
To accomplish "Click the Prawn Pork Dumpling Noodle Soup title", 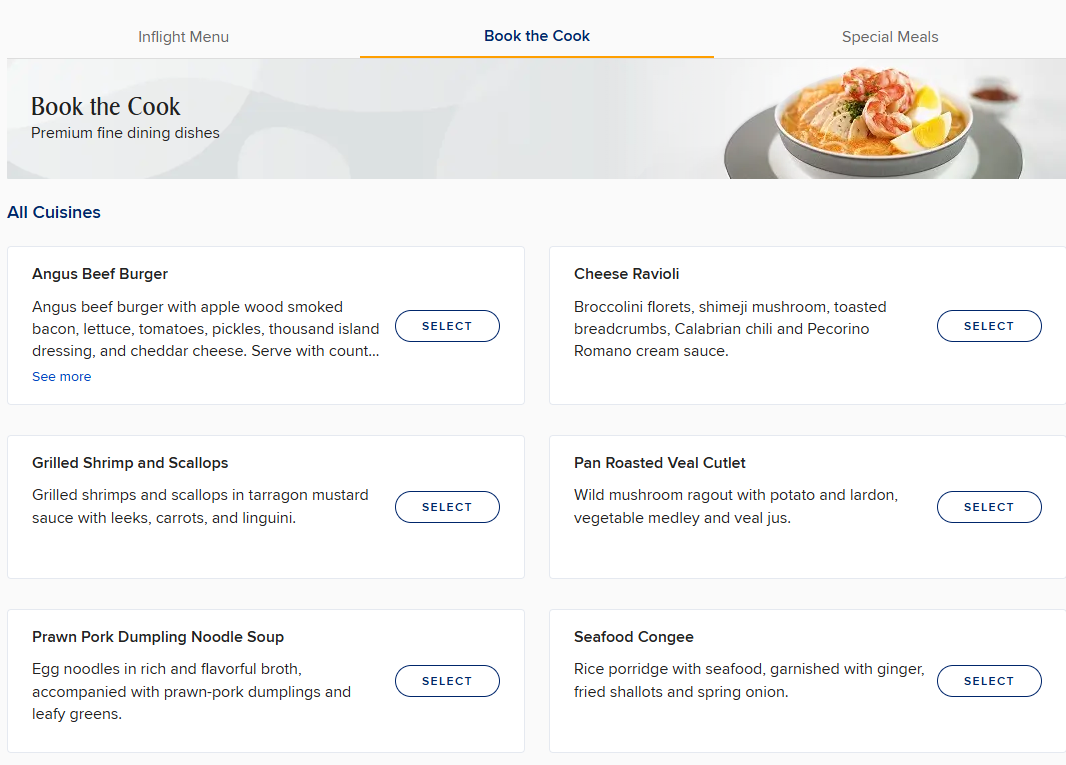I will click(158, 637).
